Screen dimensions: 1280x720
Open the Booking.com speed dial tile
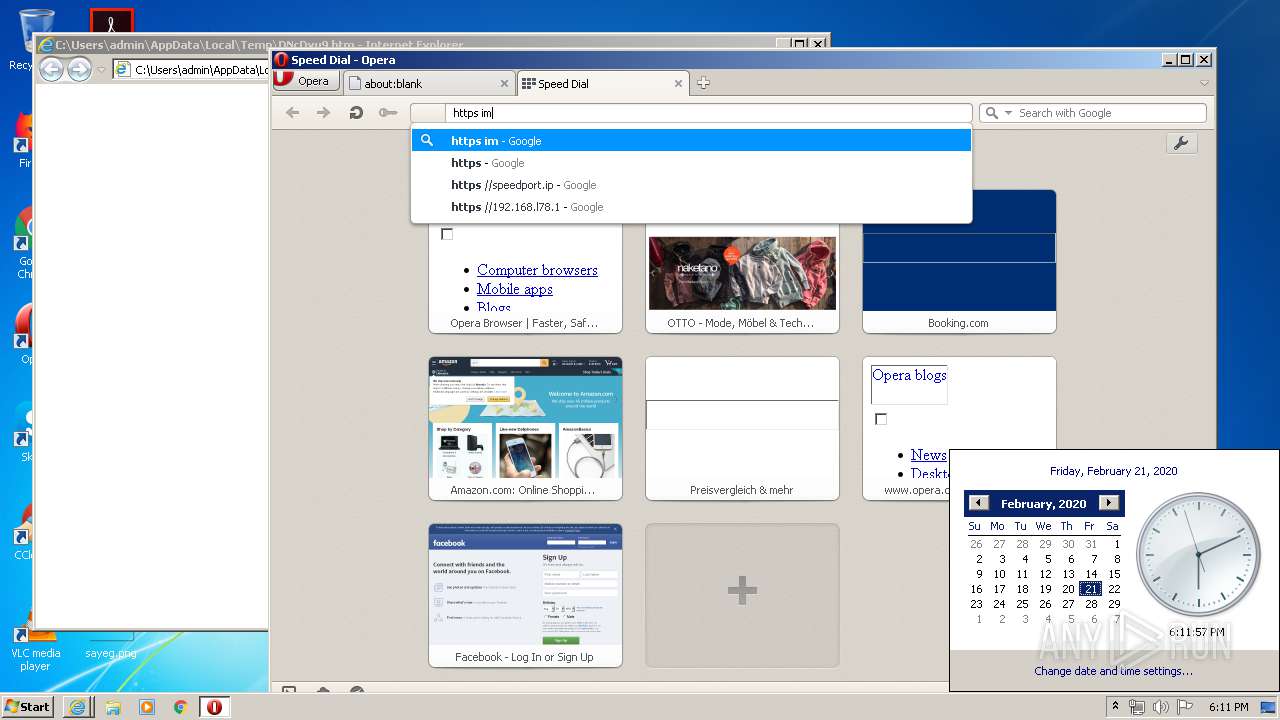click(x=959, y=261)
